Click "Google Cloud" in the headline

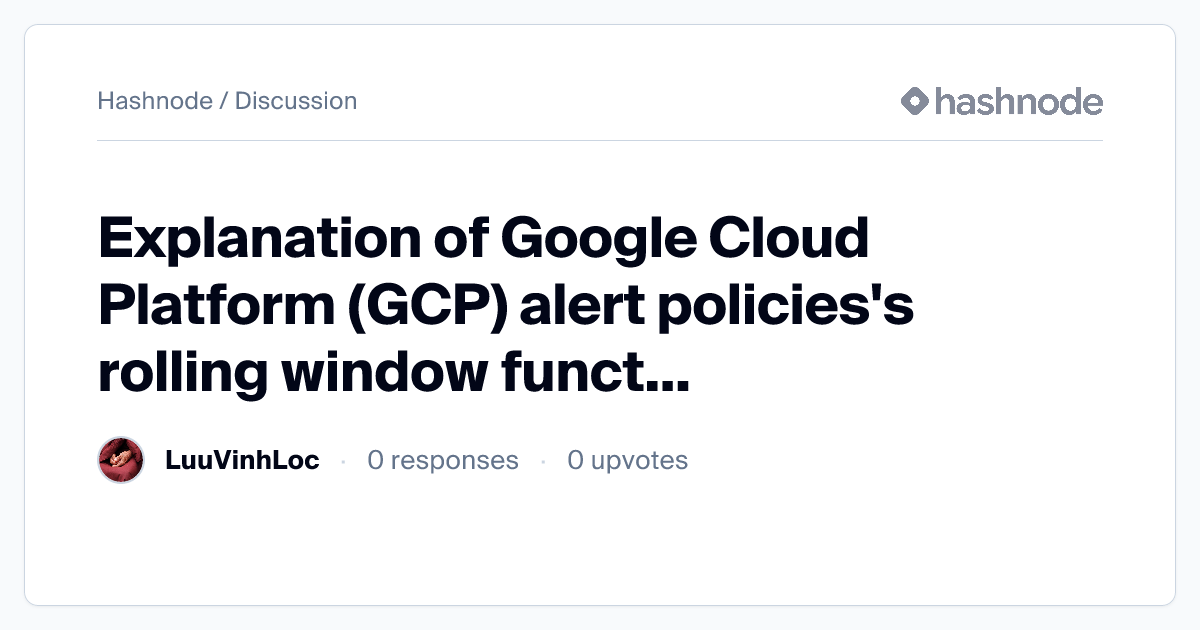[x=685, y=238]
